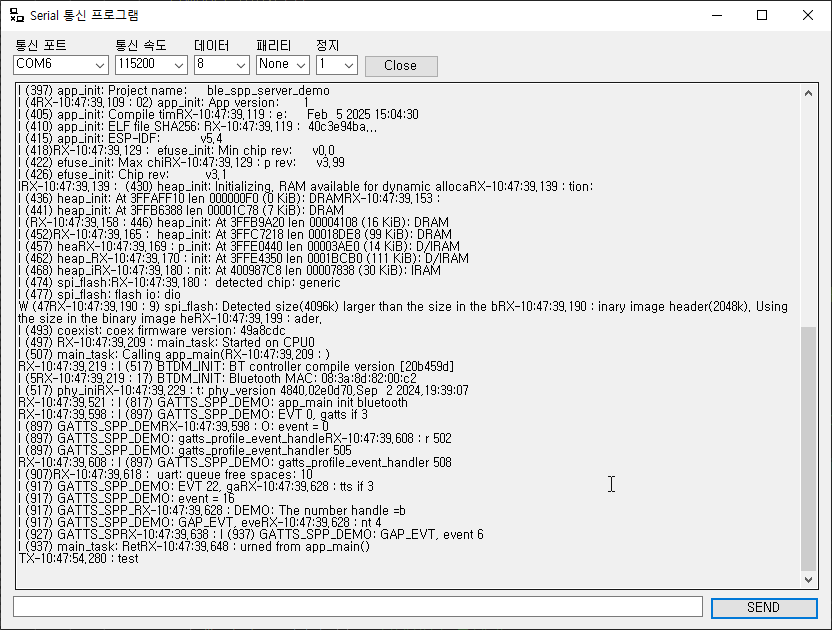
Task: Click the Close port button
Action: [x=401, y=66]
